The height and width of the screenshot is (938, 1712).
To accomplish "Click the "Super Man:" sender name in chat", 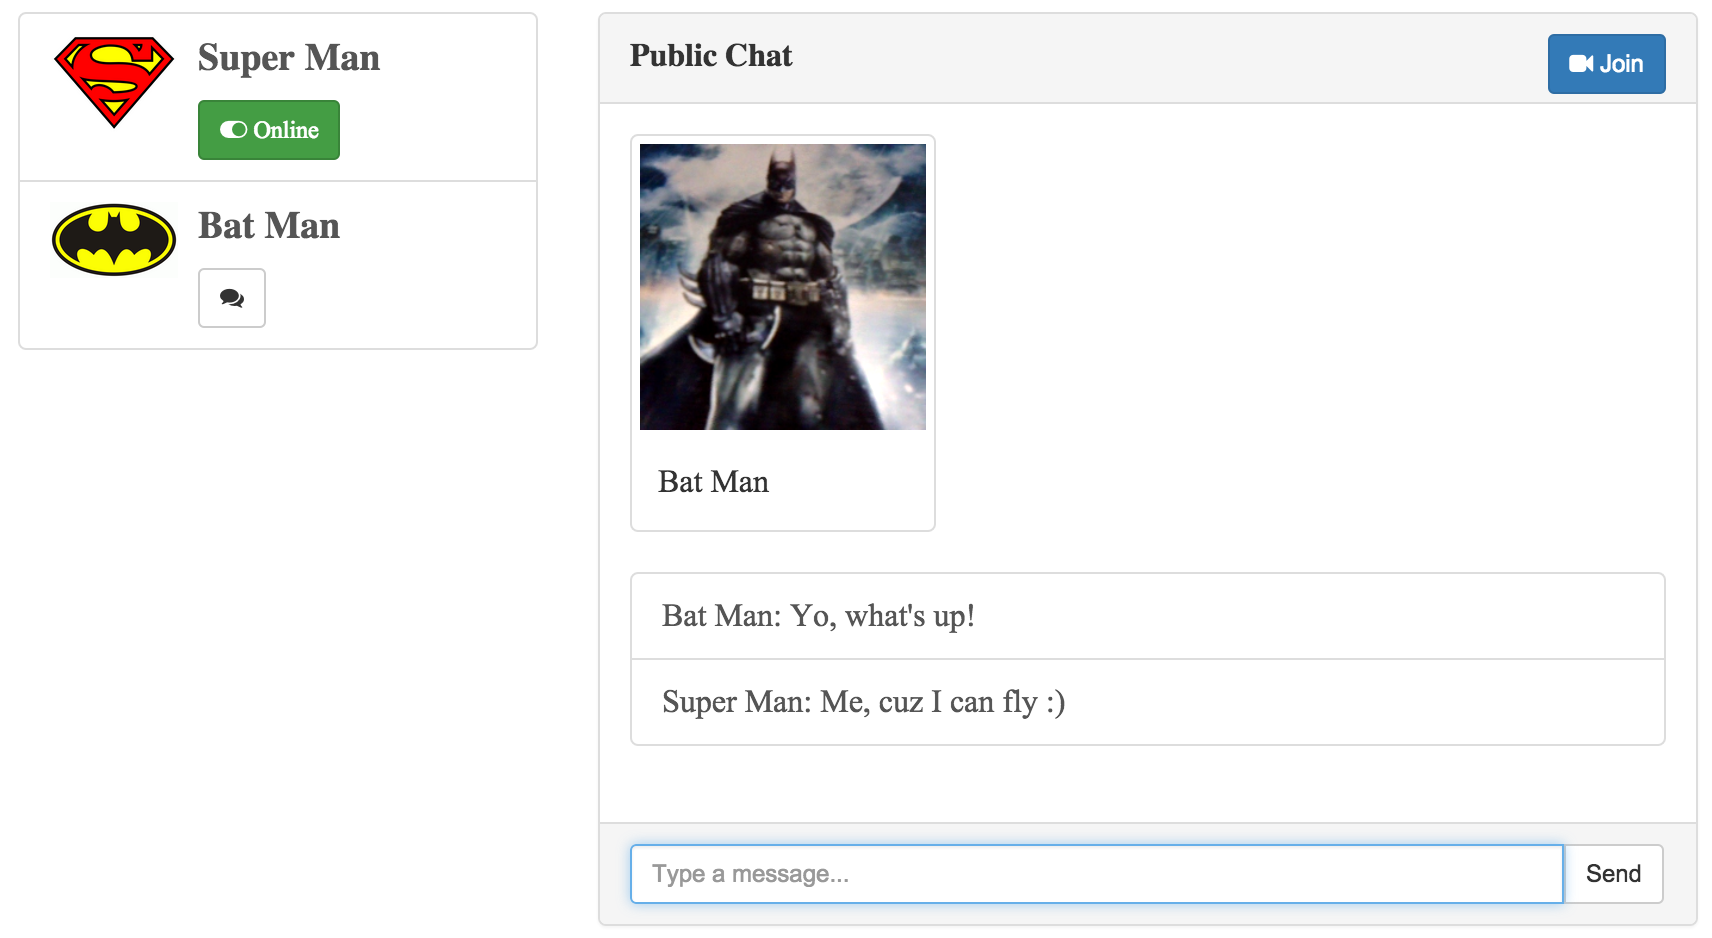I will pyautogui.click(x=736, y=702).
